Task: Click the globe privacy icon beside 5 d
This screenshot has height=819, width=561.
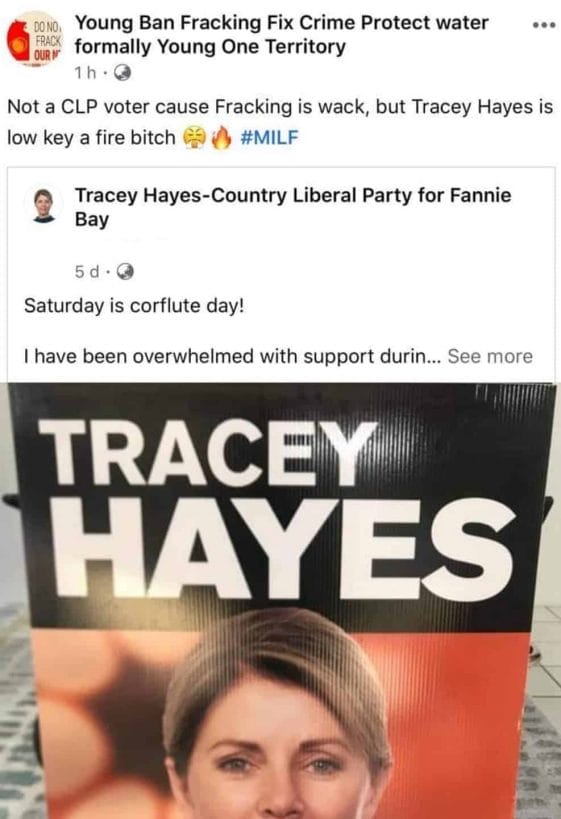Action: 125,271
